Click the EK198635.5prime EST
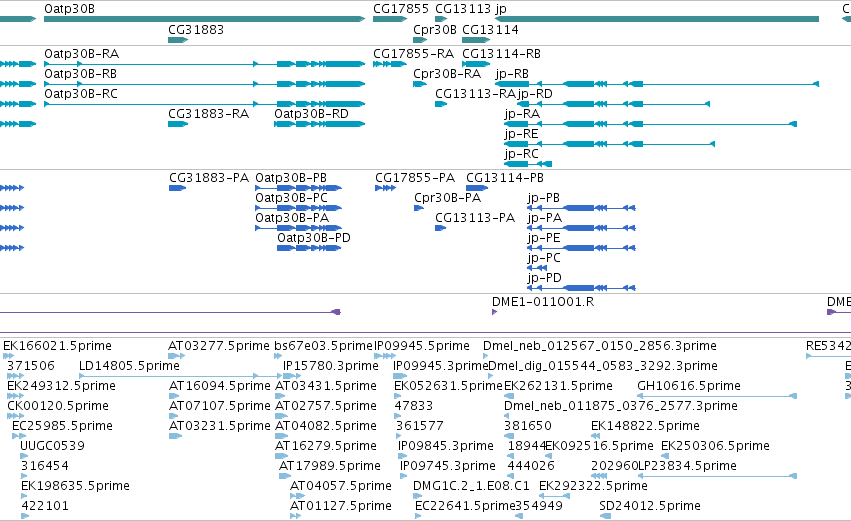The width and height of the screenshot is (851, 521). click(24, 496)
